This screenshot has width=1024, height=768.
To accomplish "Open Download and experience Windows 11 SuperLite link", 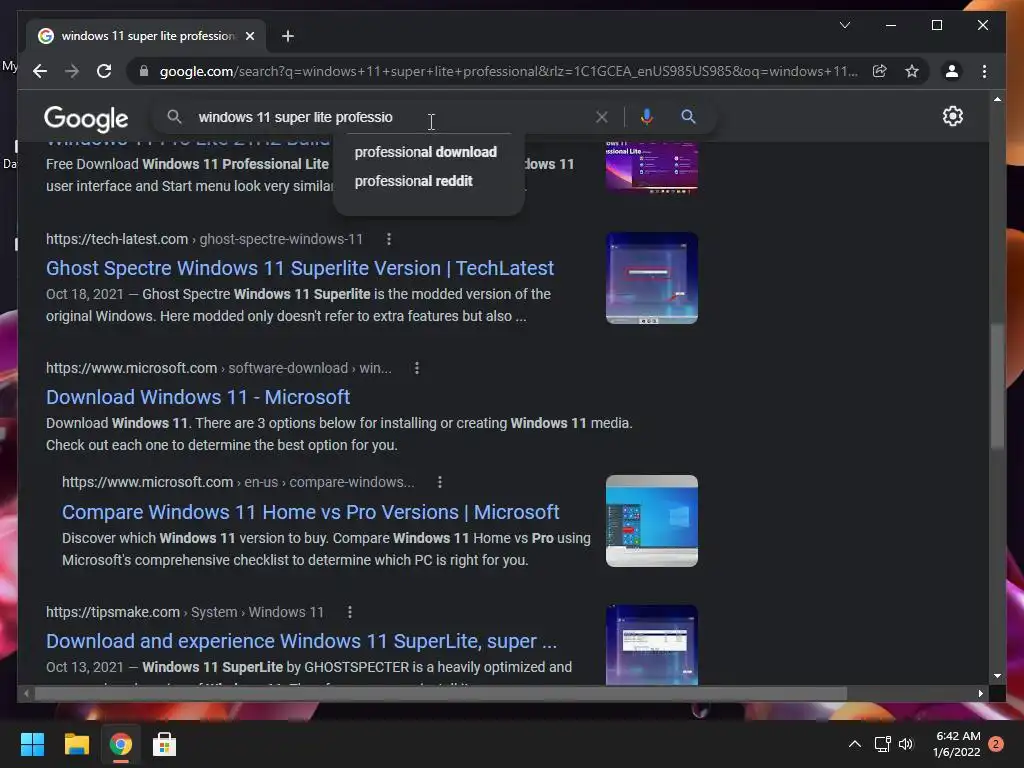I will (301, 641).
